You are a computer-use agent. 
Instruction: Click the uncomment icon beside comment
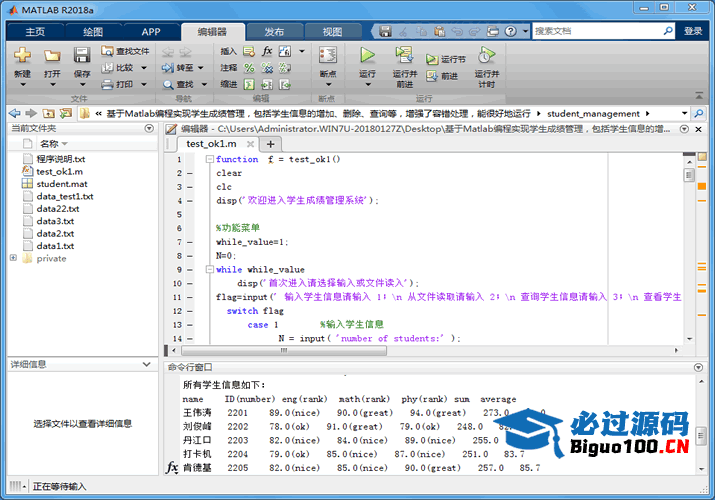267,68
